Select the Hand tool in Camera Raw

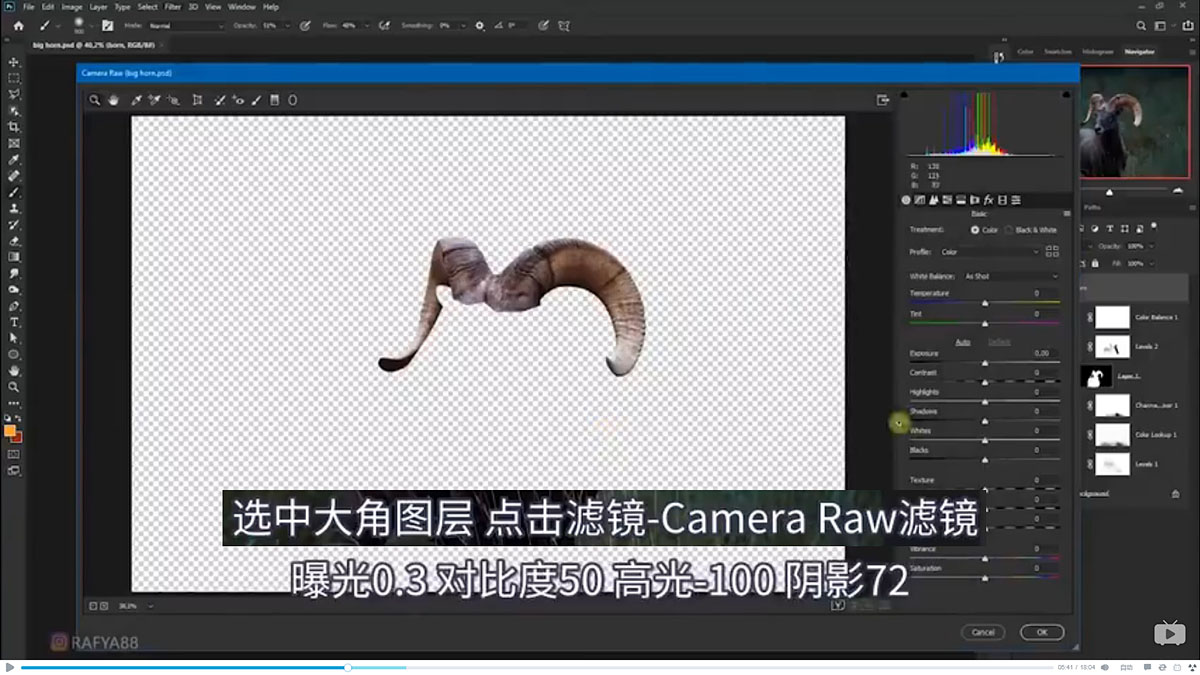pos(114,100)
